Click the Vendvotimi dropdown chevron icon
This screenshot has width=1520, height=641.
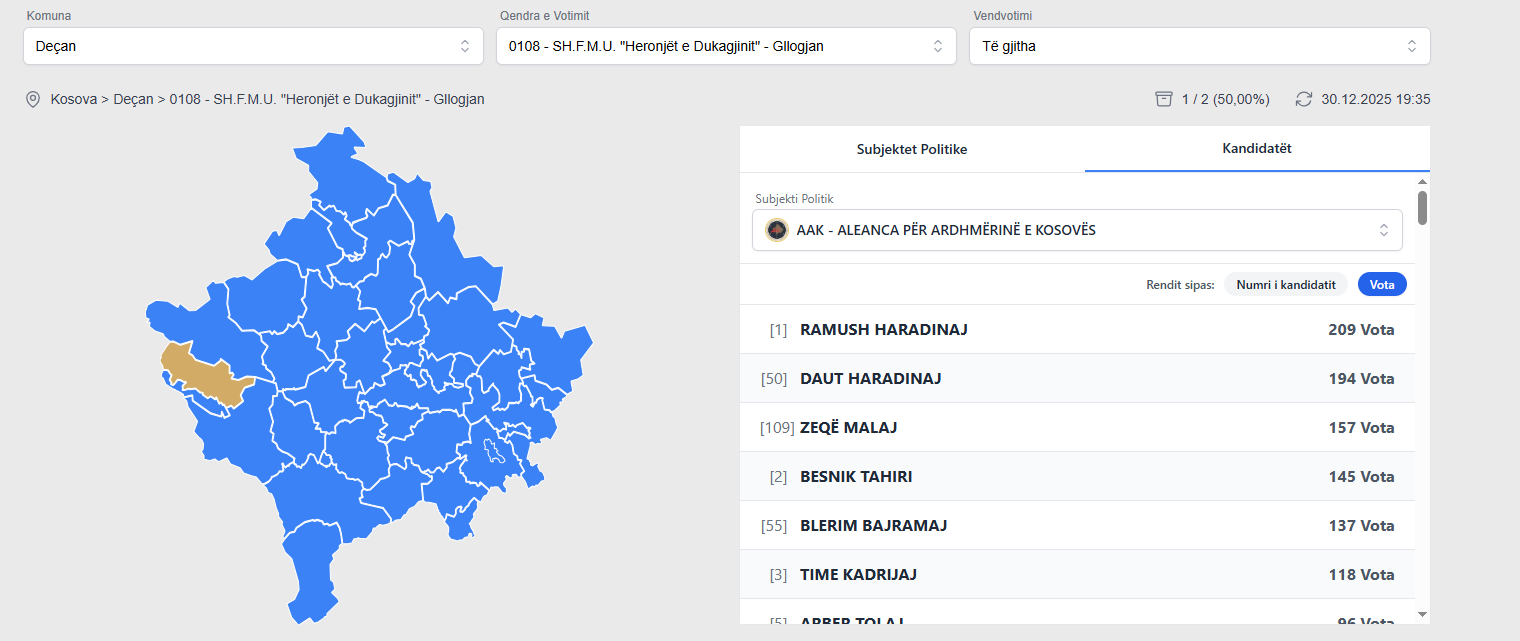point(1411,46)
